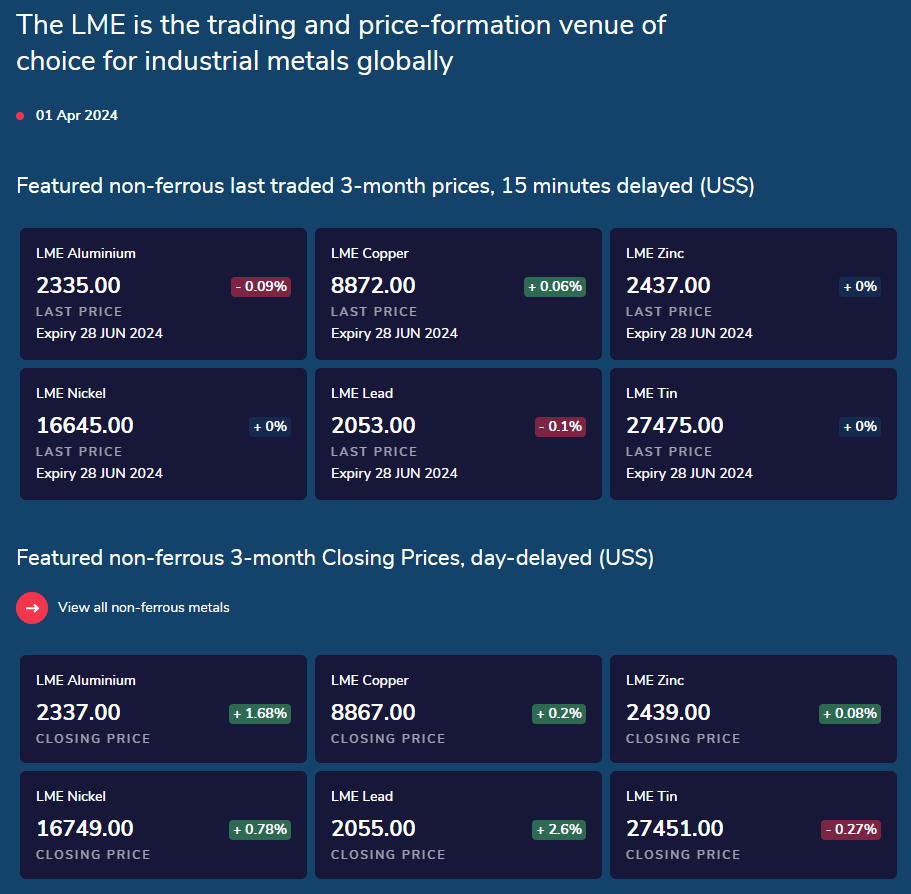Click Expiry 28 JUN 2024 under Aluminium

pos(99,333)
